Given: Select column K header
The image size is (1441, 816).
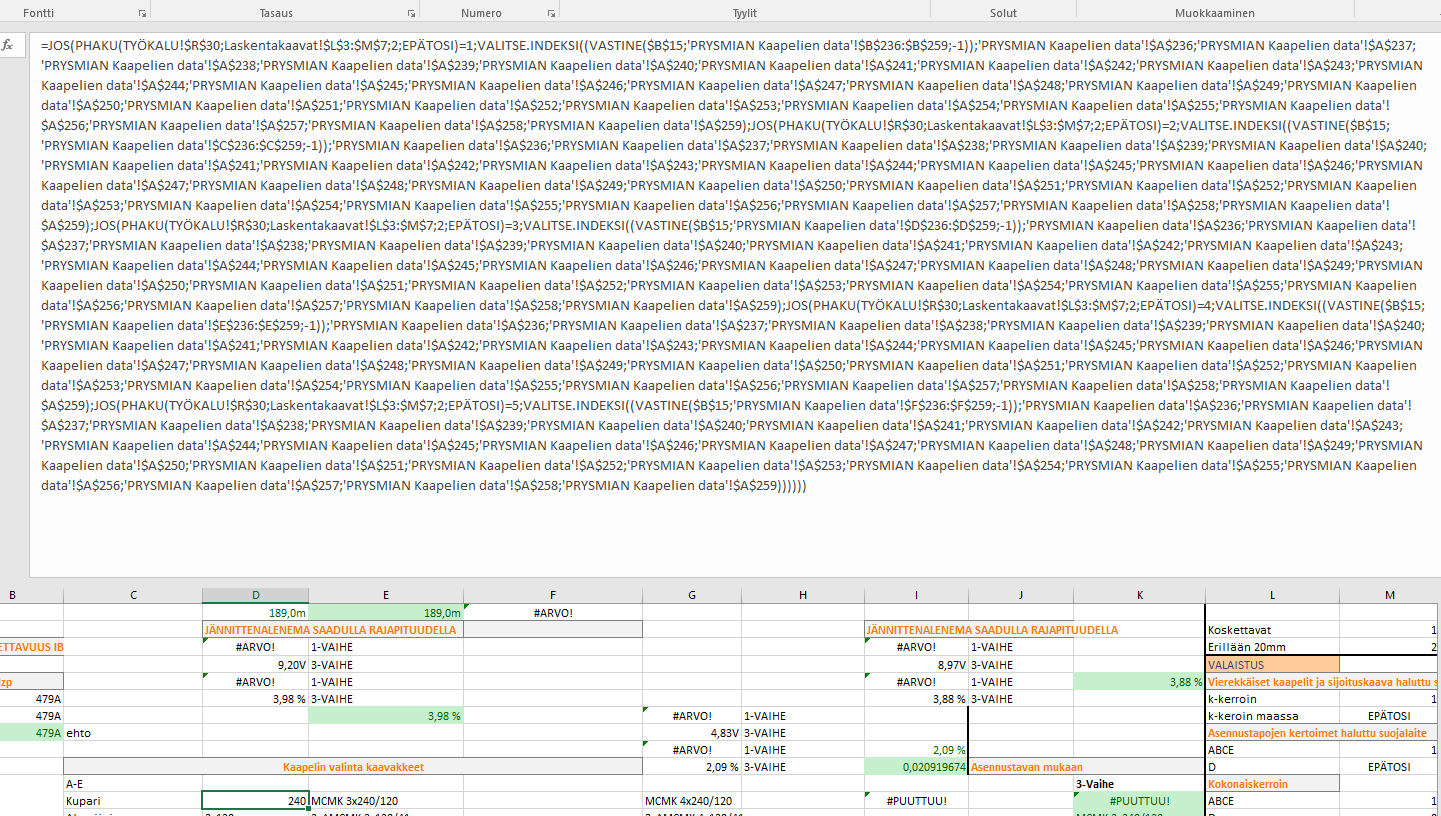Looking at the screenshot, I should coord(1140,595).
